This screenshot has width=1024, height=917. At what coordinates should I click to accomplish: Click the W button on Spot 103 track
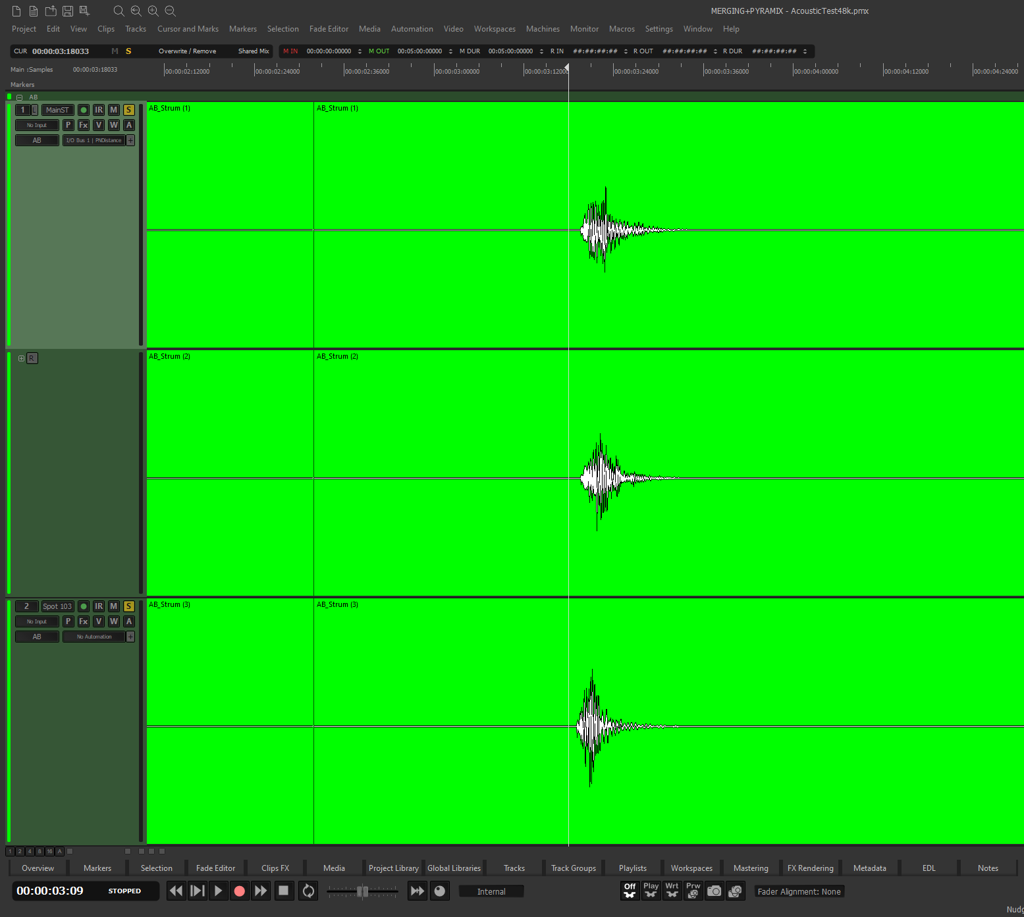pos(114,621)
